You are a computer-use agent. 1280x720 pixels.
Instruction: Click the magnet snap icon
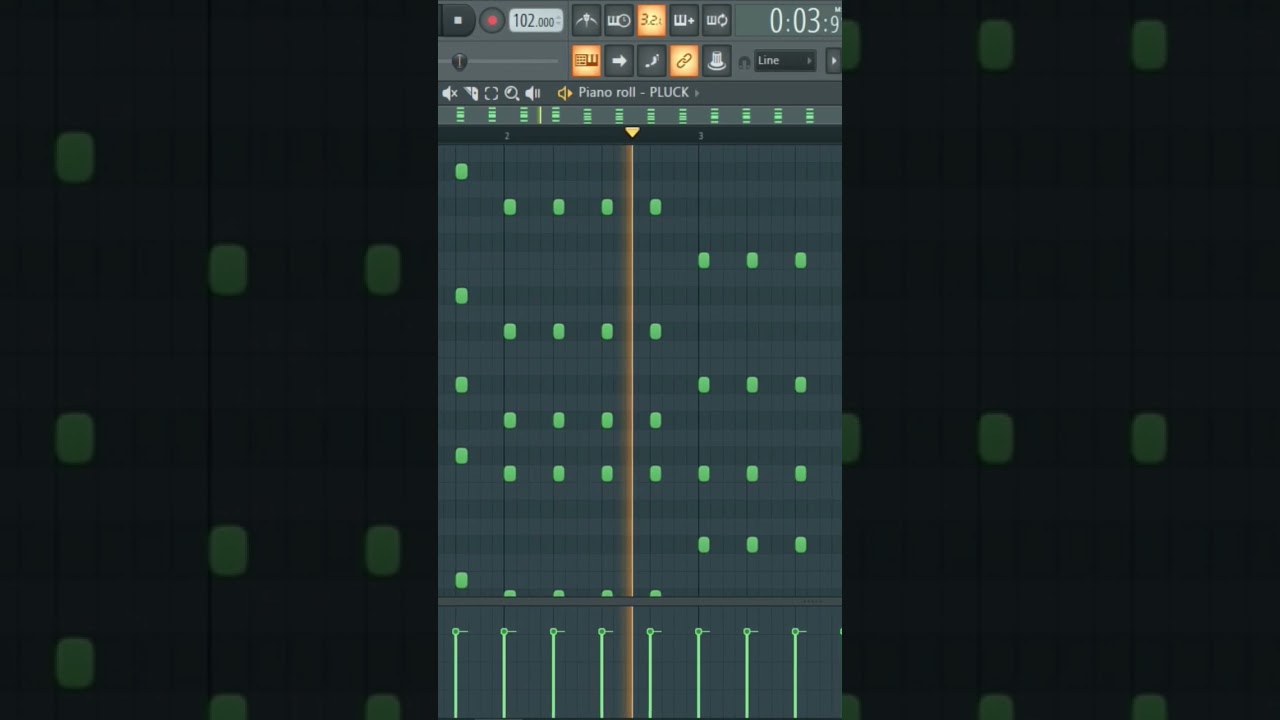pos(744,62)
